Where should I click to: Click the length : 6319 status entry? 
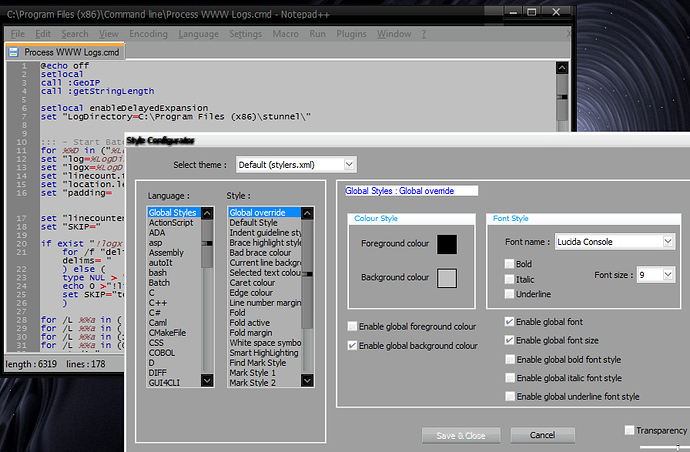point(31,364)
